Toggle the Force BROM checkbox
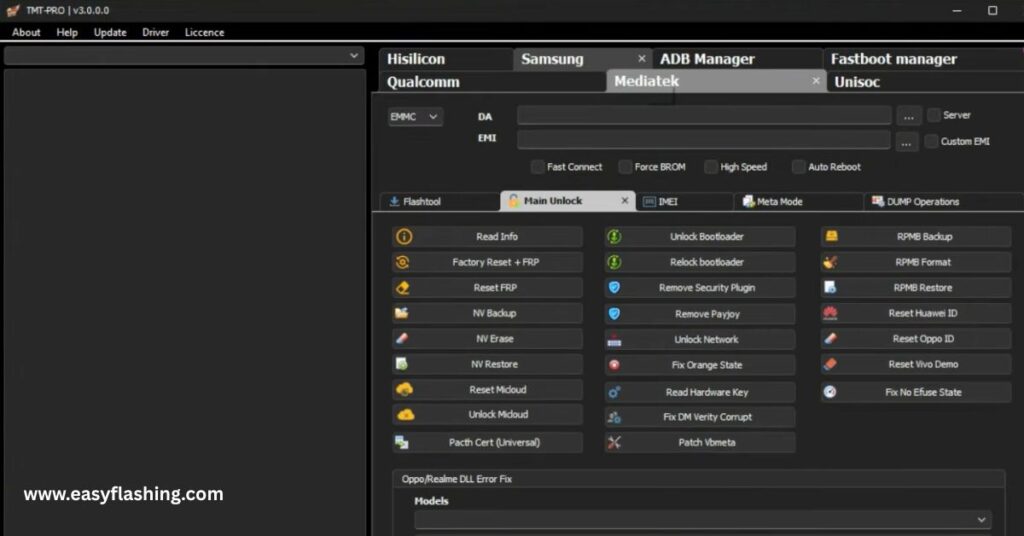This screenshot has width=1024, height=536. (625, 166)
